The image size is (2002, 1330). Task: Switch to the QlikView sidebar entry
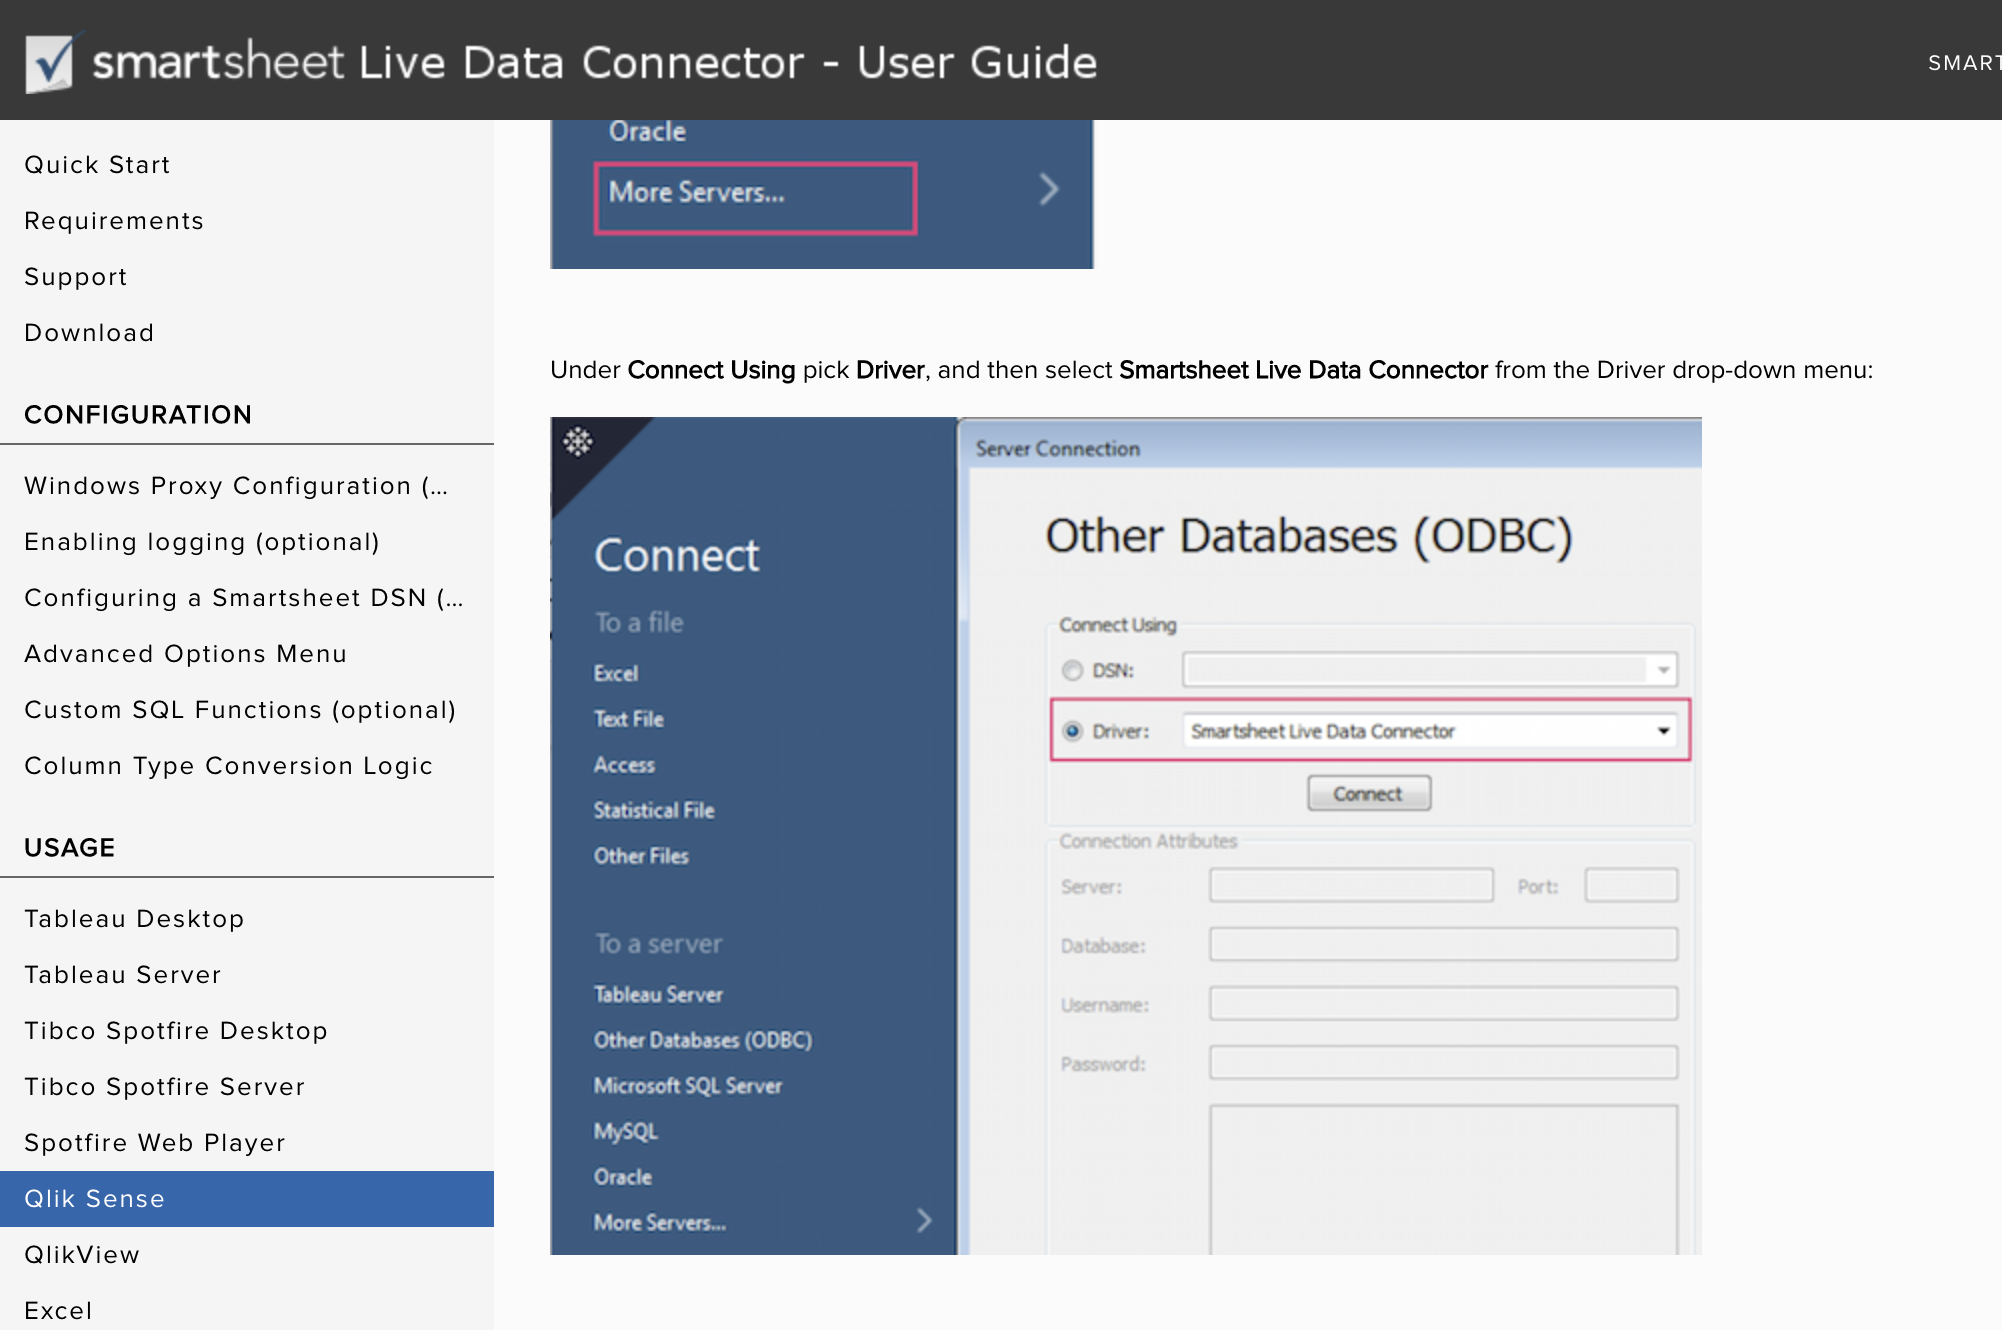pos(83,1254)
